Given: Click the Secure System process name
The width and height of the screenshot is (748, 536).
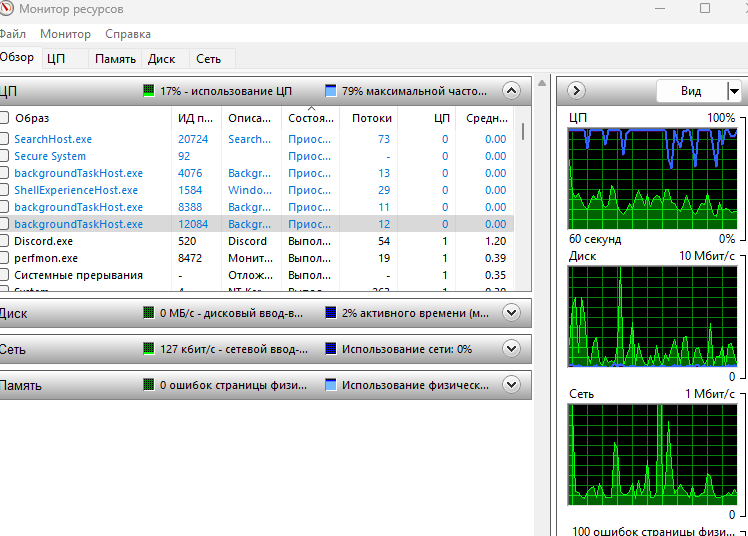Looking at the screenshot, I should pyautogui.click(x=50, y=156).
